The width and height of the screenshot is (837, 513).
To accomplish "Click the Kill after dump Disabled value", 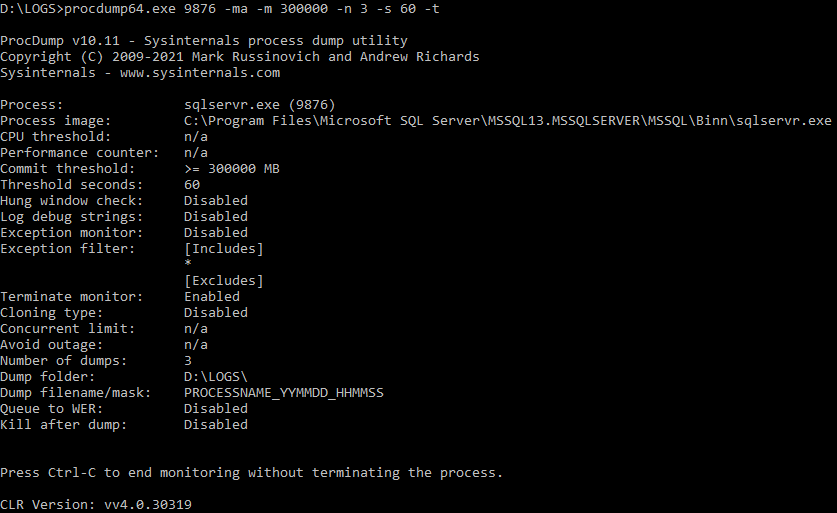I will coord(216,425).
